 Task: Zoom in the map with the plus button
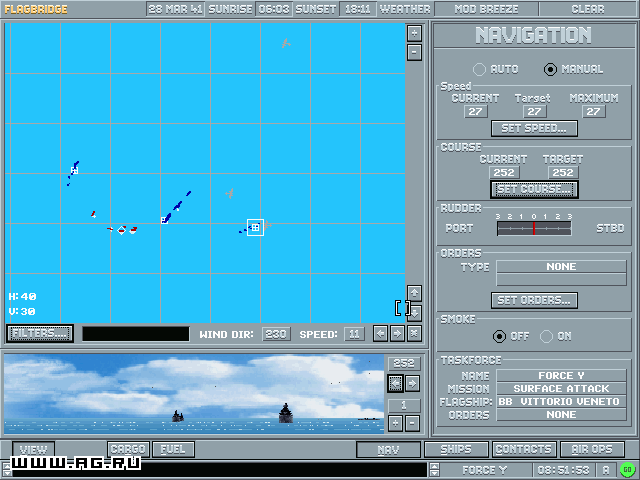414,33
